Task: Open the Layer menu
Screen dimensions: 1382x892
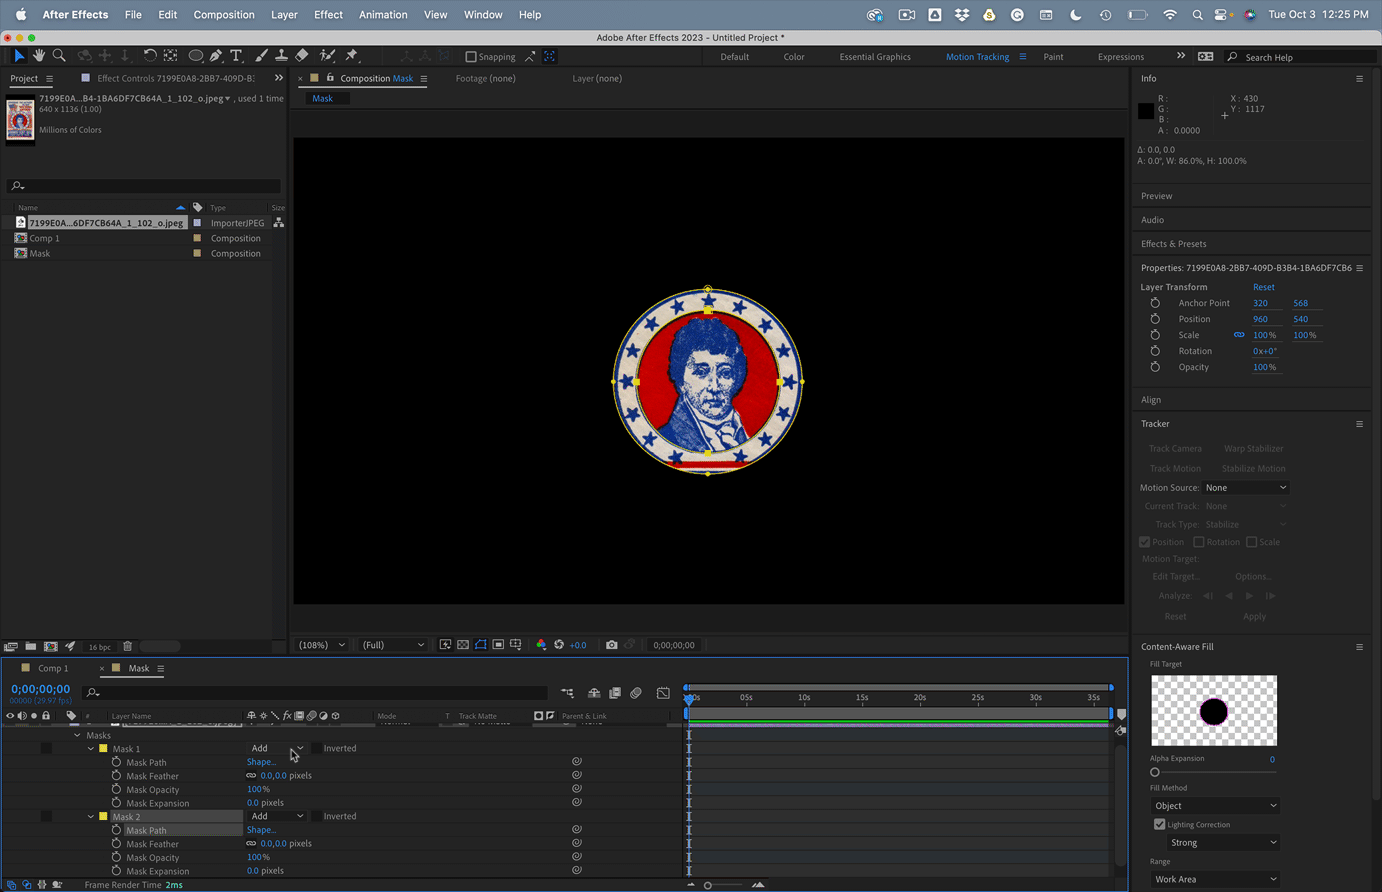Action: pyautogui.click(x=284, y=15)
